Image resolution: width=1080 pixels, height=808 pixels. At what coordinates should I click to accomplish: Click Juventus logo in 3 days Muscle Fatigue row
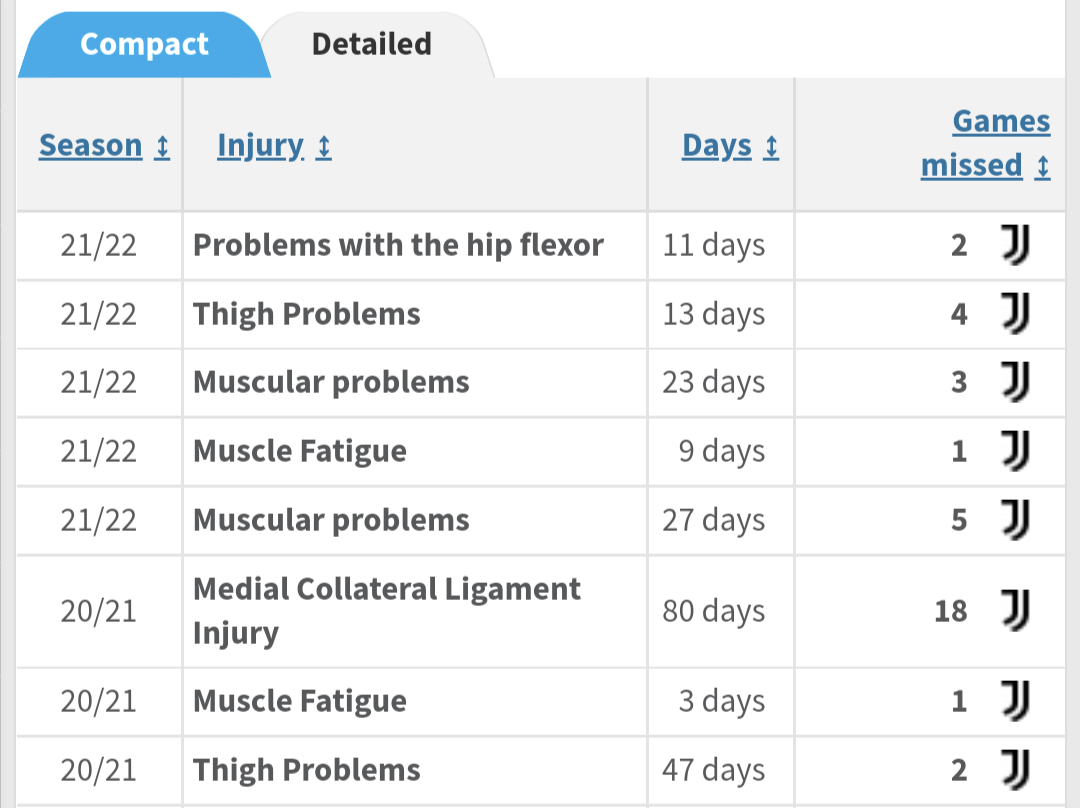(x=1015, y=701)
